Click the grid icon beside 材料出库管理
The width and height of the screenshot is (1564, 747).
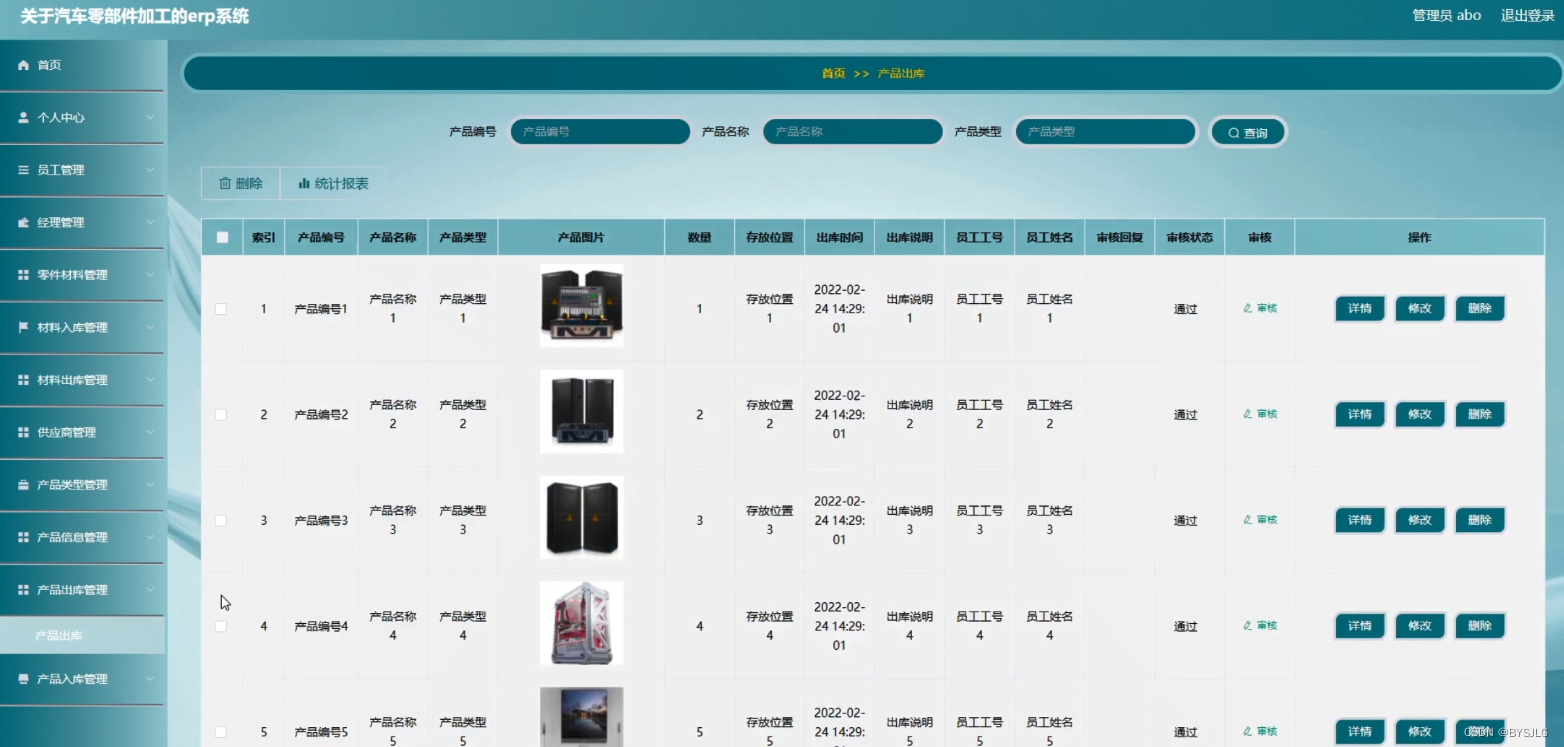tap(24, 380)
